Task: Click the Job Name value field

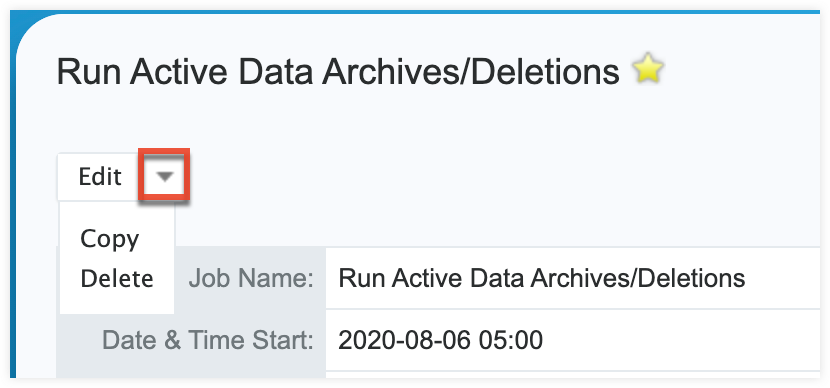Action: click(x=573, y=278)
